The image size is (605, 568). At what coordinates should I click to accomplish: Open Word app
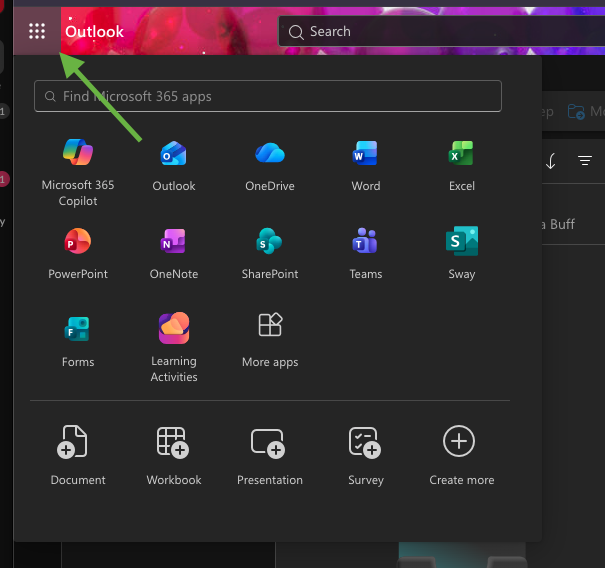pos(365,166)
